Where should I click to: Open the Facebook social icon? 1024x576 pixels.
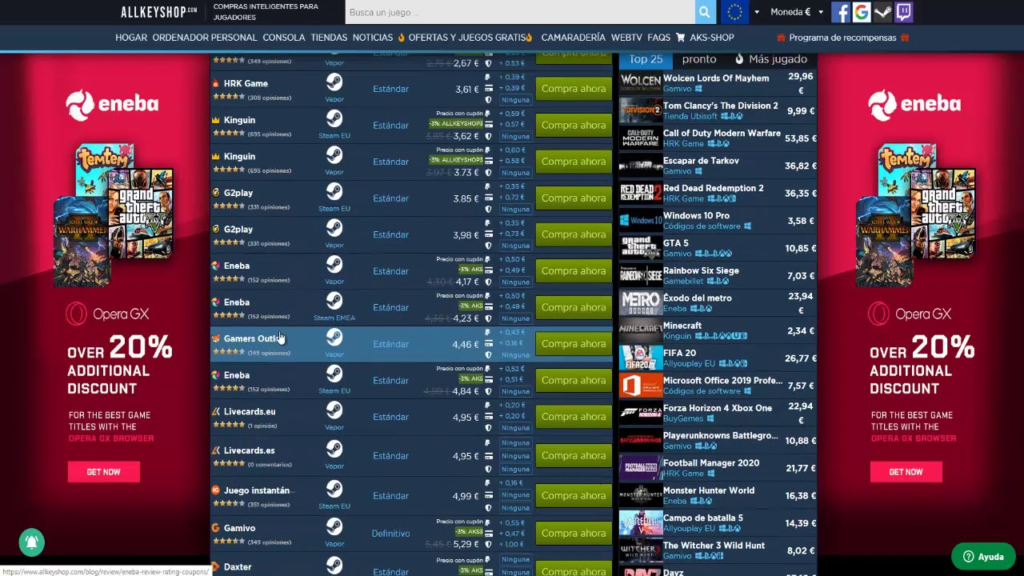[x=840, y=12]
